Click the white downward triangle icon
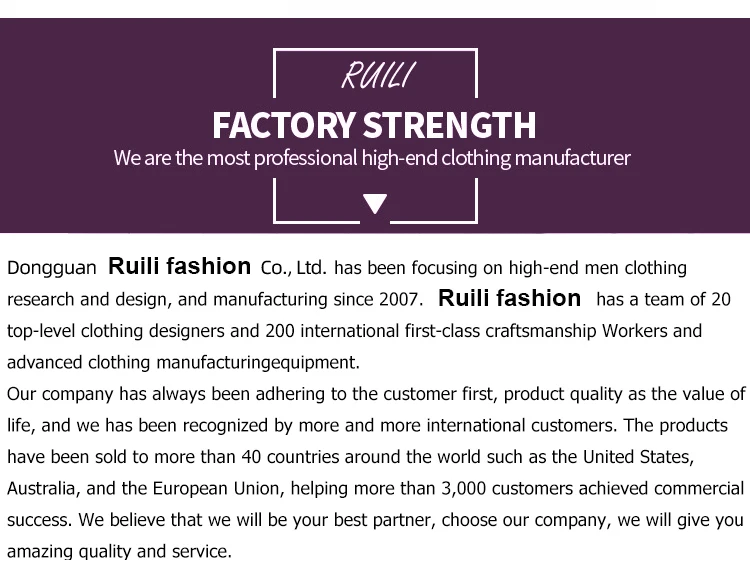The image size is (750, 563). 375,205
